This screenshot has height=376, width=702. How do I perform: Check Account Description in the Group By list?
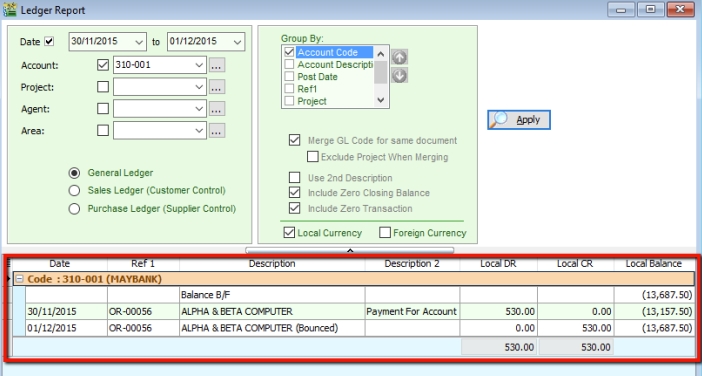pyautogui.click(x=289, y=64)
